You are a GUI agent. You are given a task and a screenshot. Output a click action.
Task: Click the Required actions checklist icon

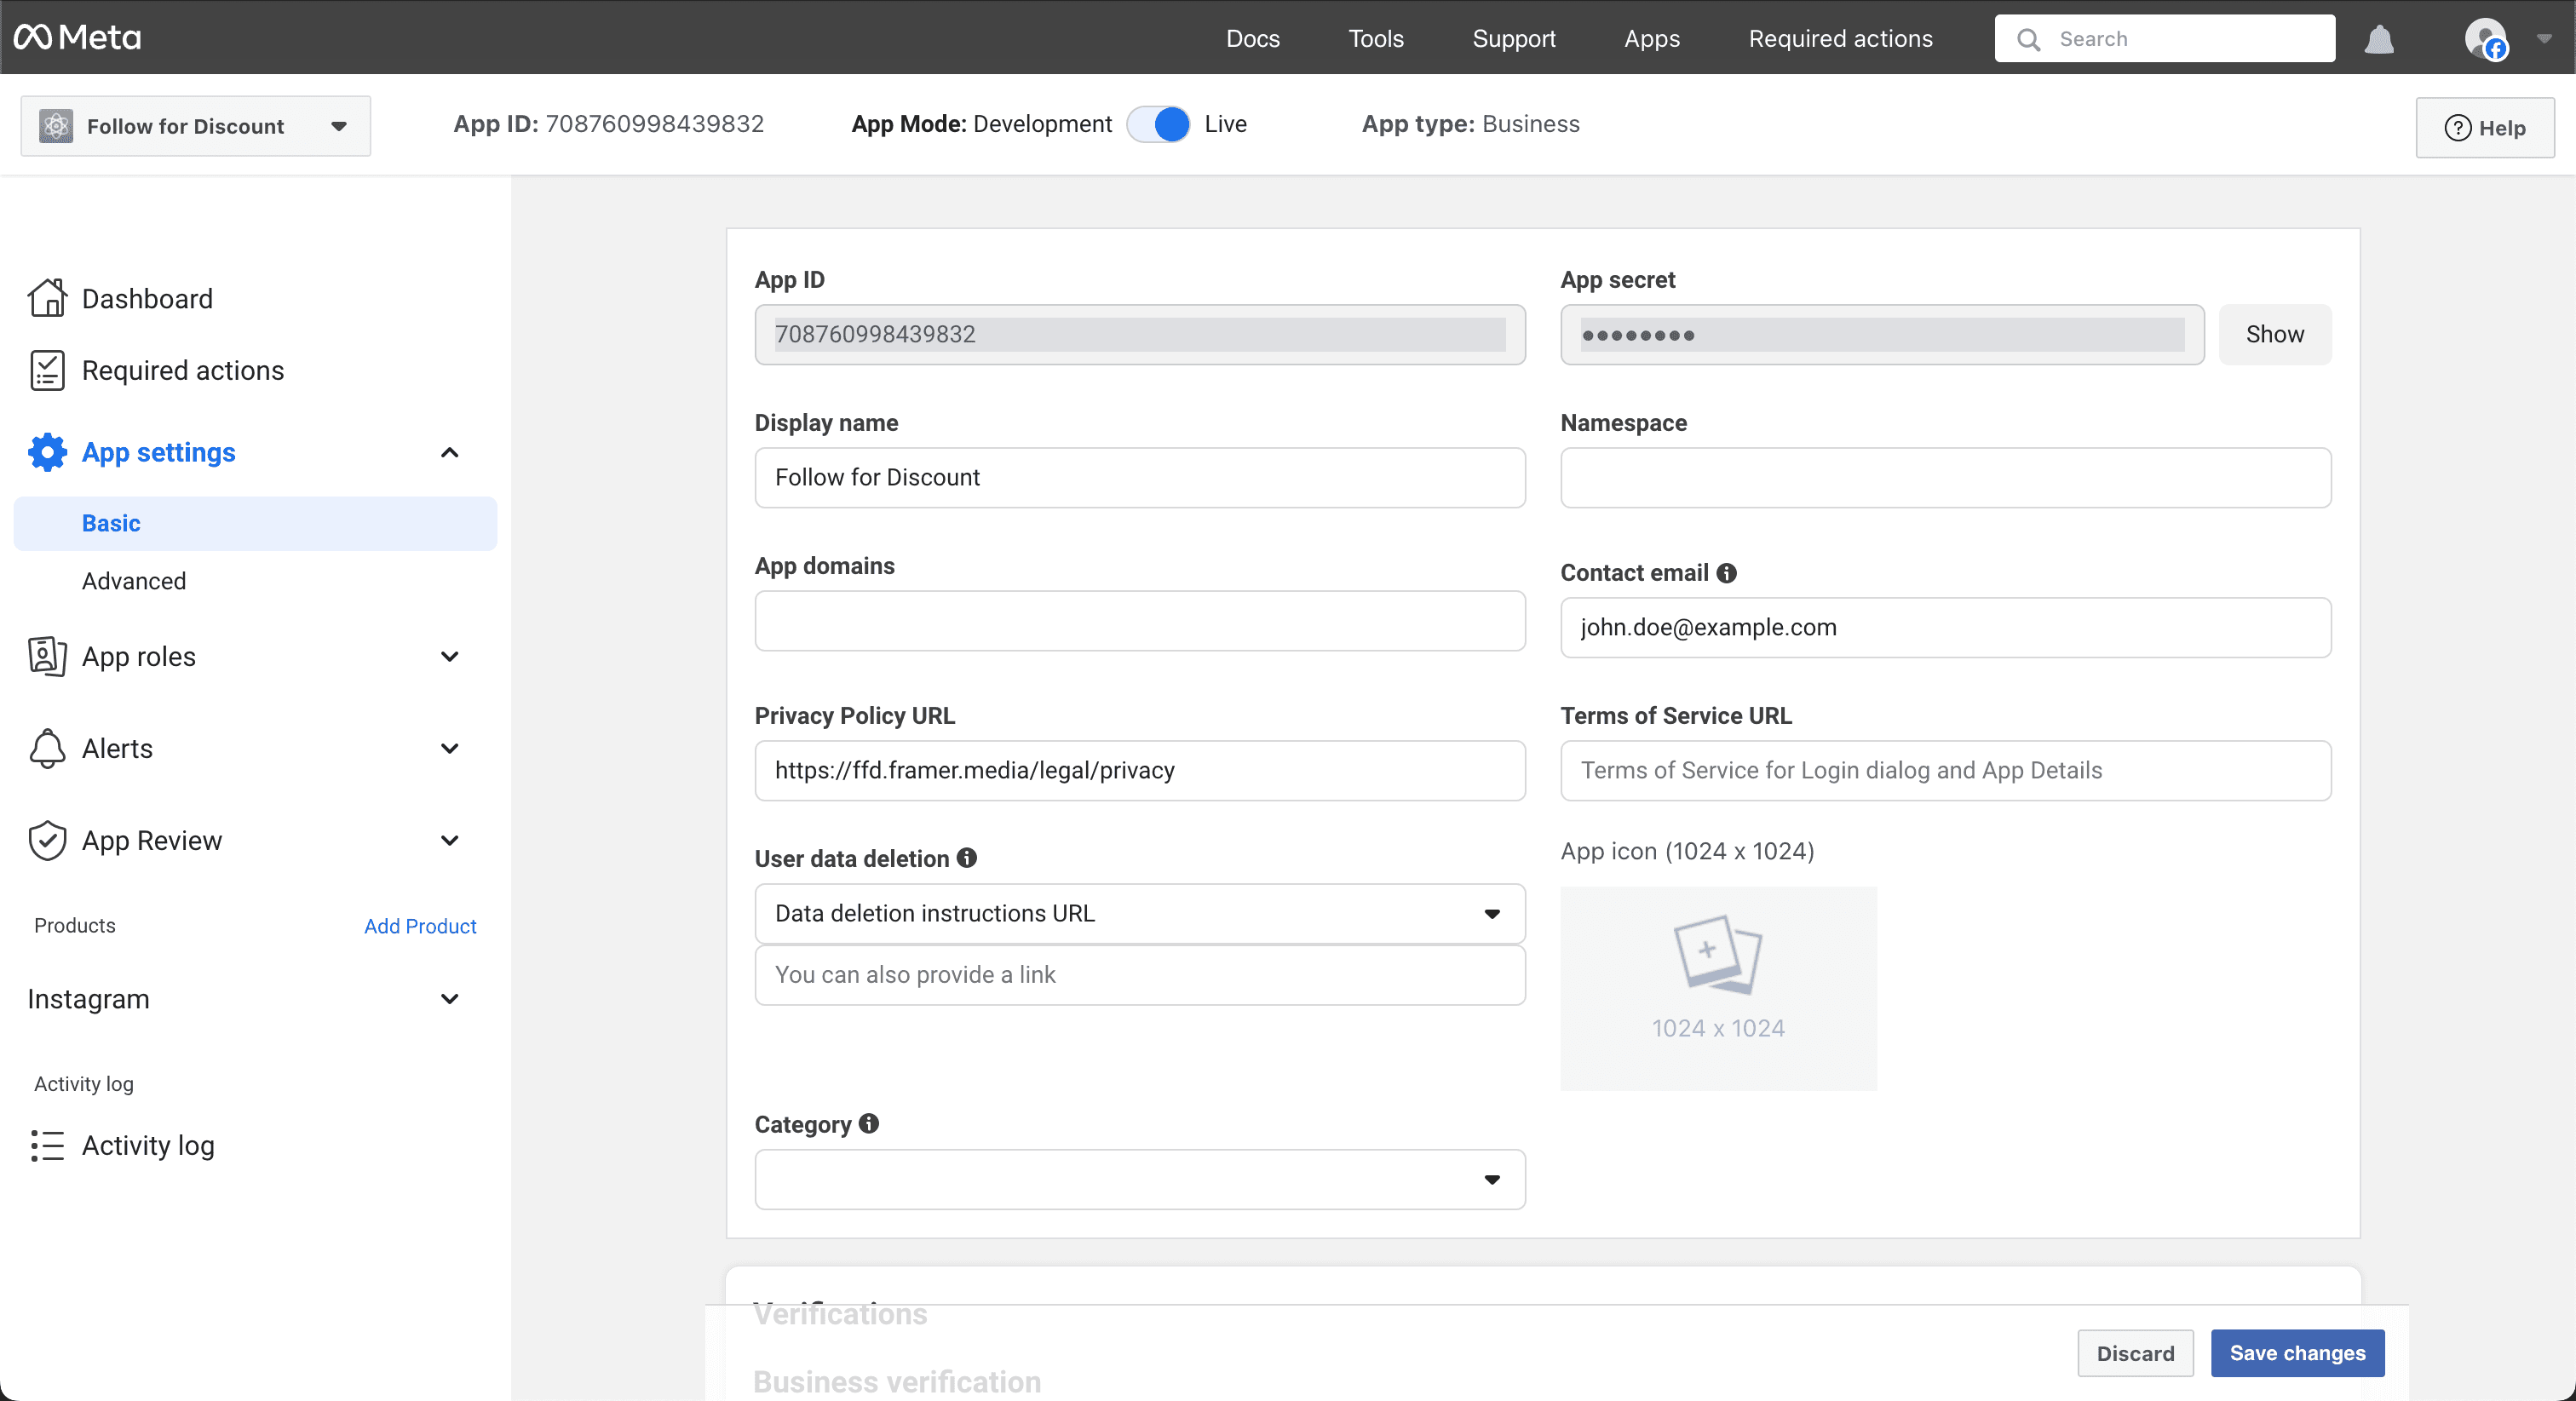[47, 370]
